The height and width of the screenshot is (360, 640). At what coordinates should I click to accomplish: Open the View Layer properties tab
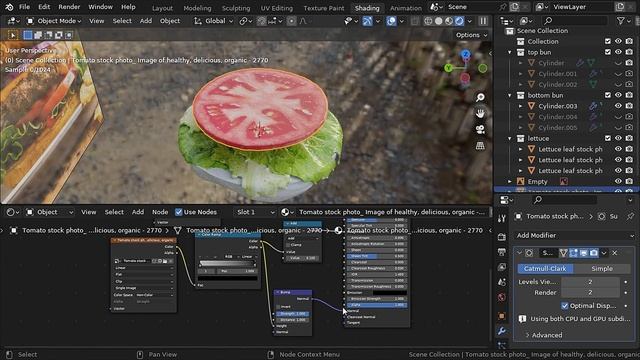click(x=502, y=267)
